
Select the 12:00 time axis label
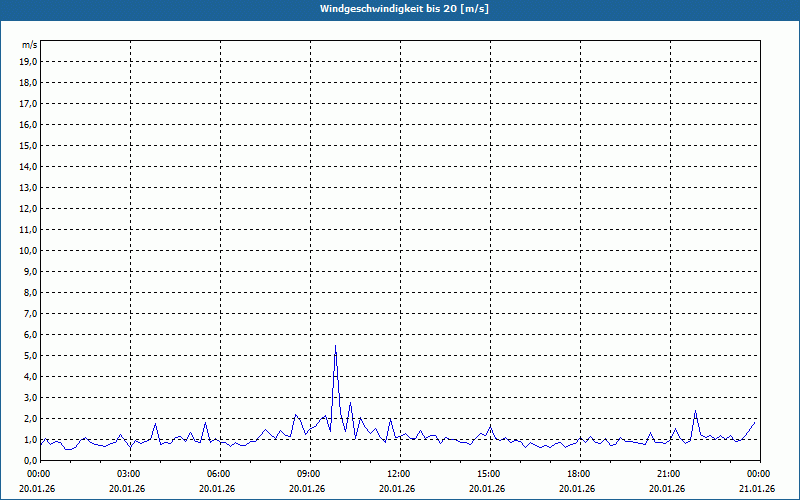(398, 473)
